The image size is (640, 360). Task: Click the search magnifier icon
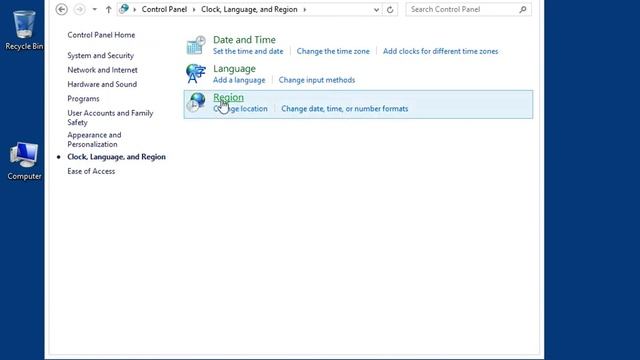[x=523, y=9]
